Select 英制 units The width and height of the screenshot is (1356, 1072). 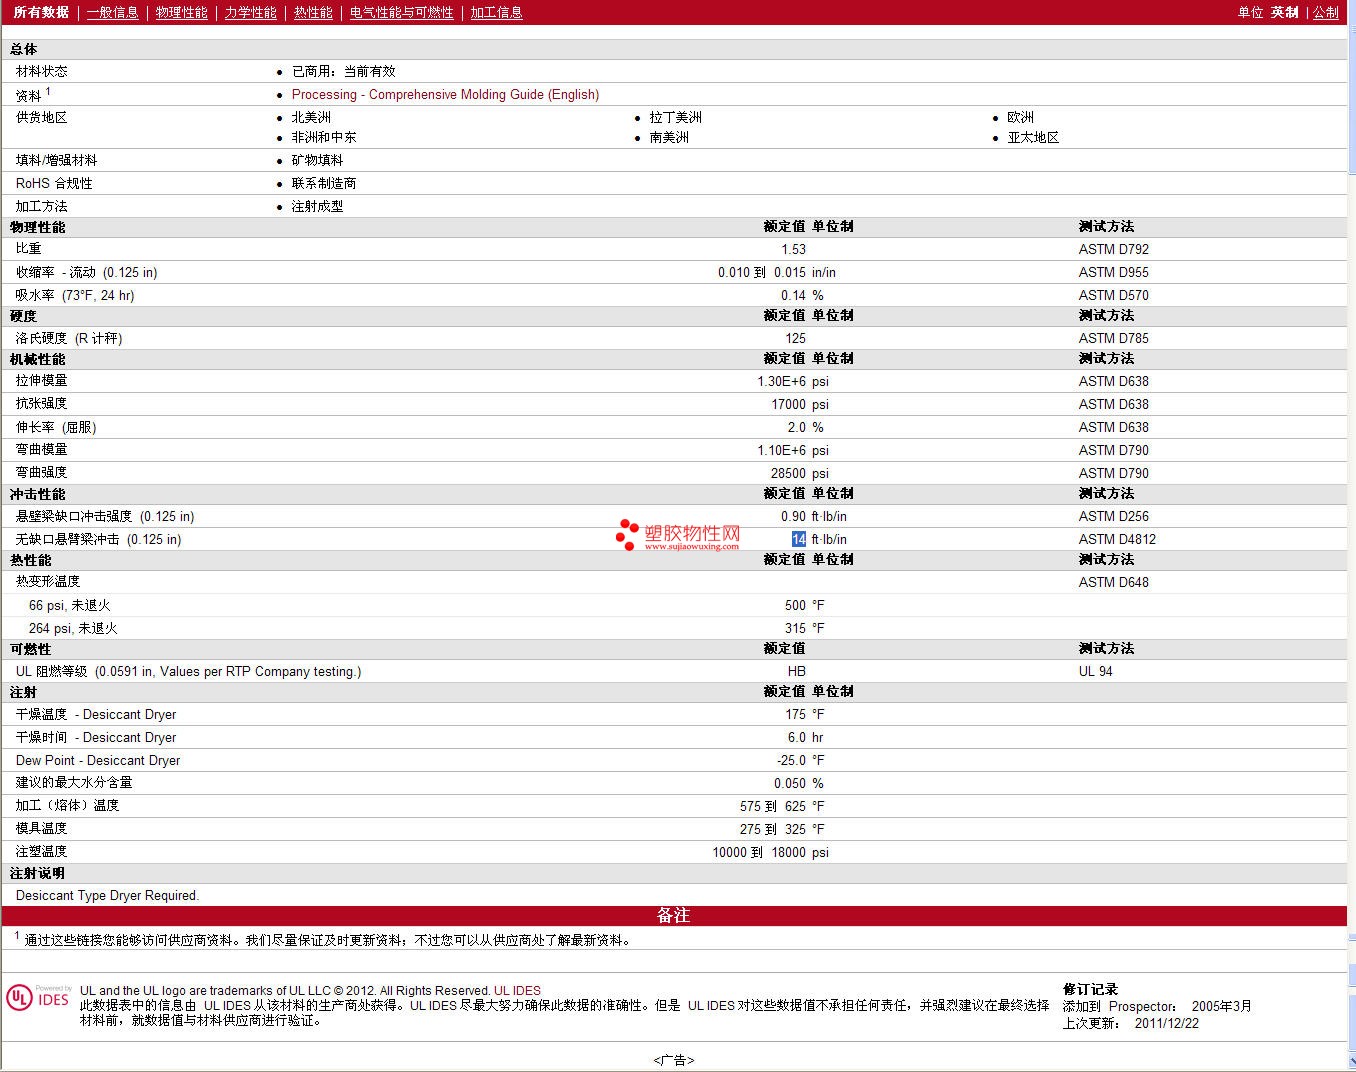tap(1284, 12)
